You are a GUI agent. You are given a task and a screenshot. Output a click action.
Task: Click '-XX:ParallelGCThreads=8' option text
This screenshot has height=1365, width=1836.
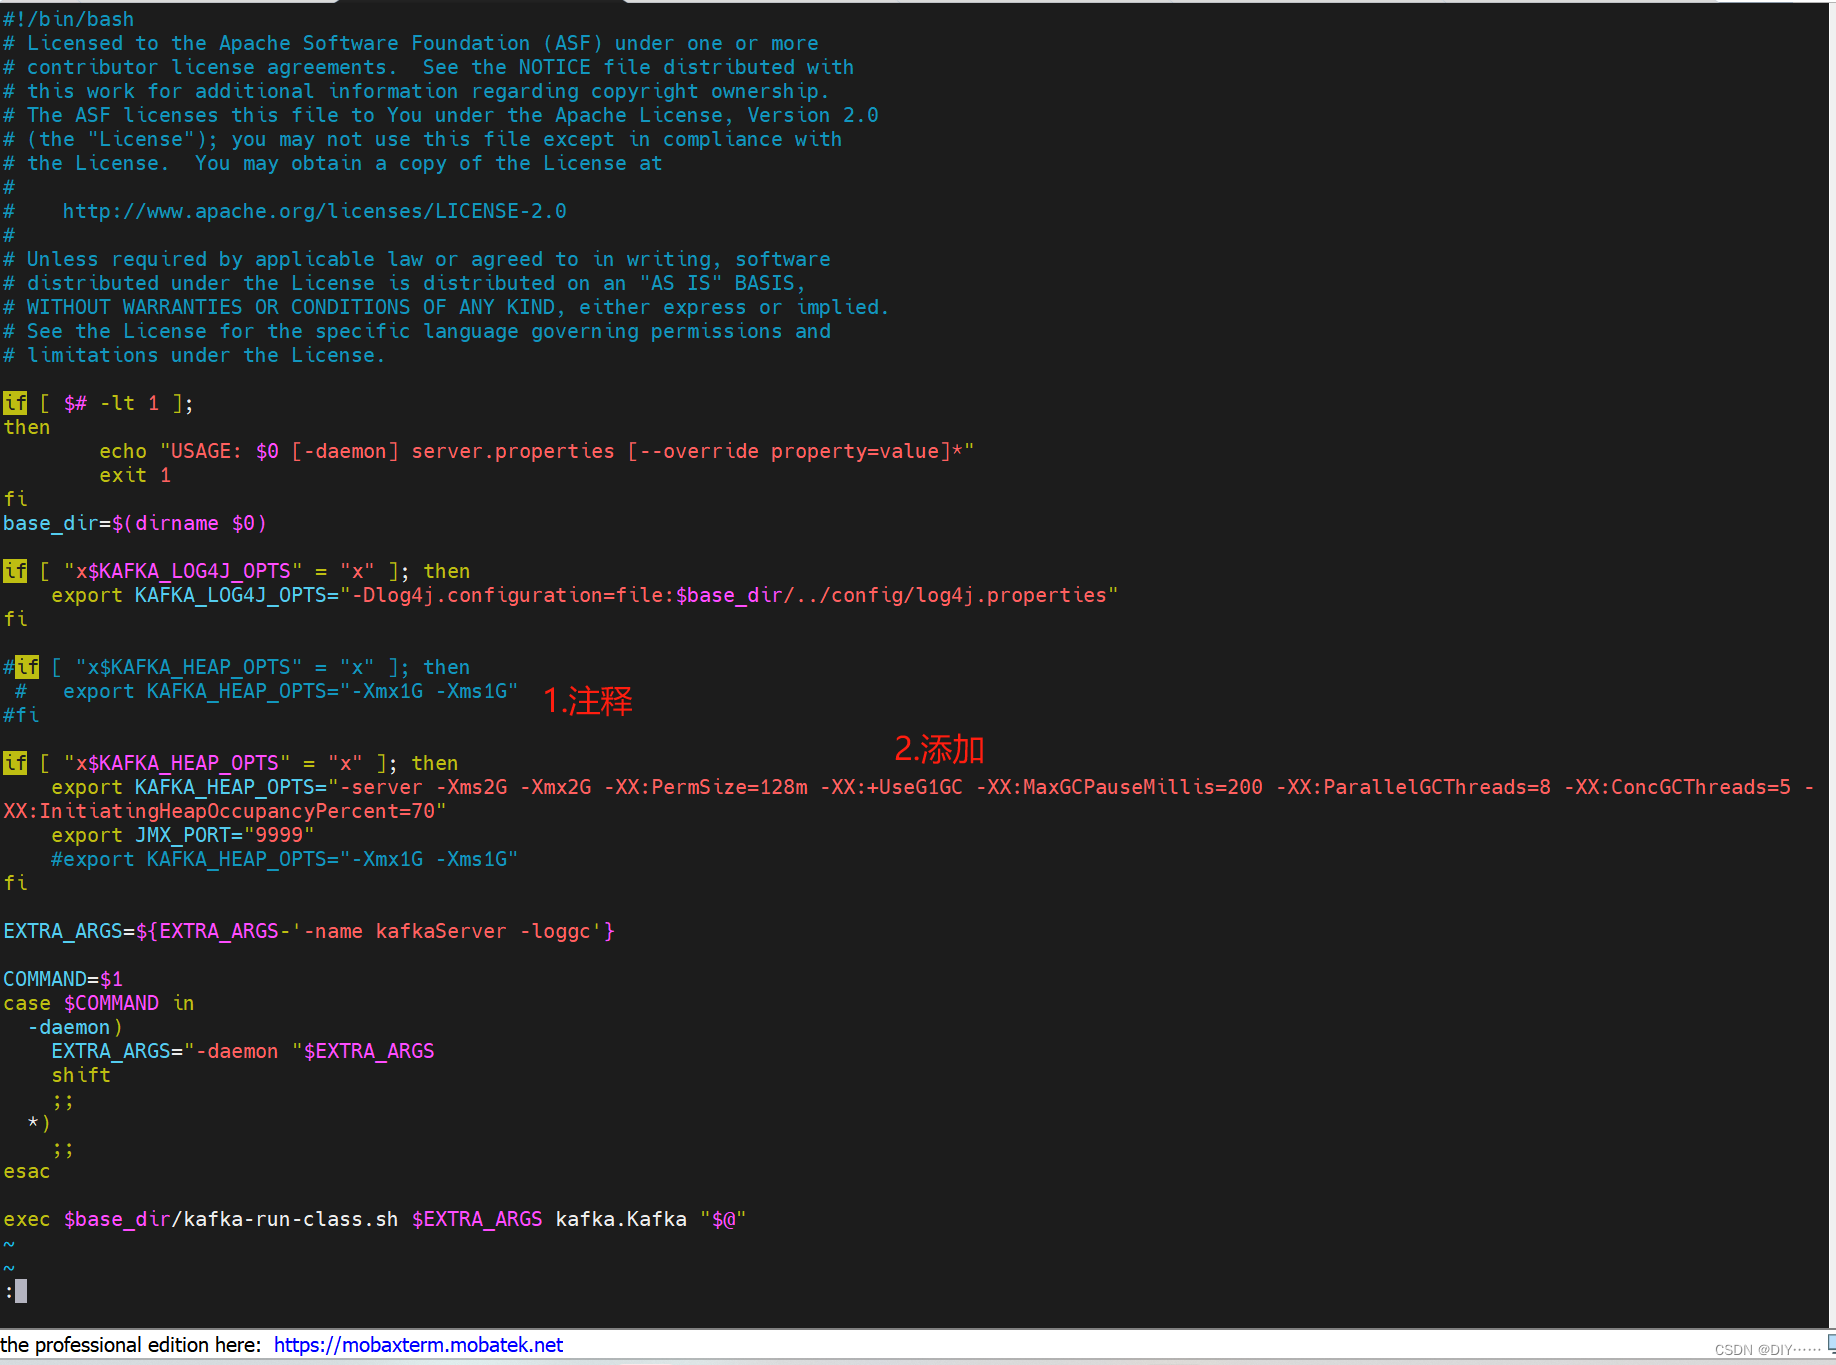(x=1413, y=787)
